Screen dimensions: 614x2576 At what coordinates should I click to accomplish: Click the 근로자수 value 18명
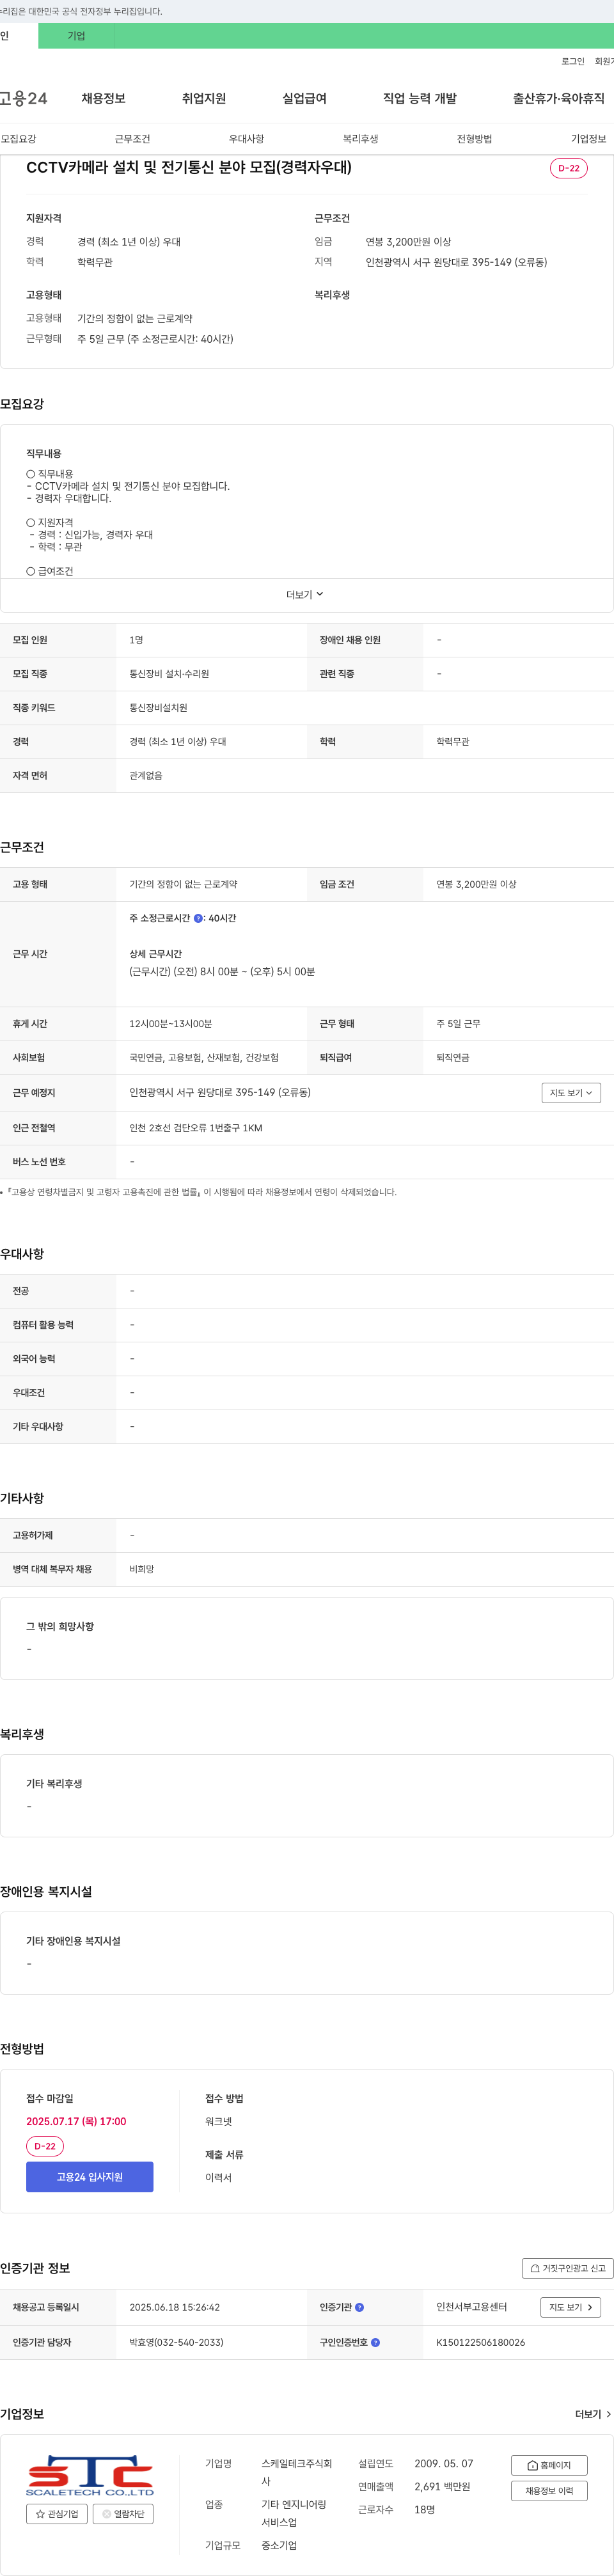[x=424, y=2509]
